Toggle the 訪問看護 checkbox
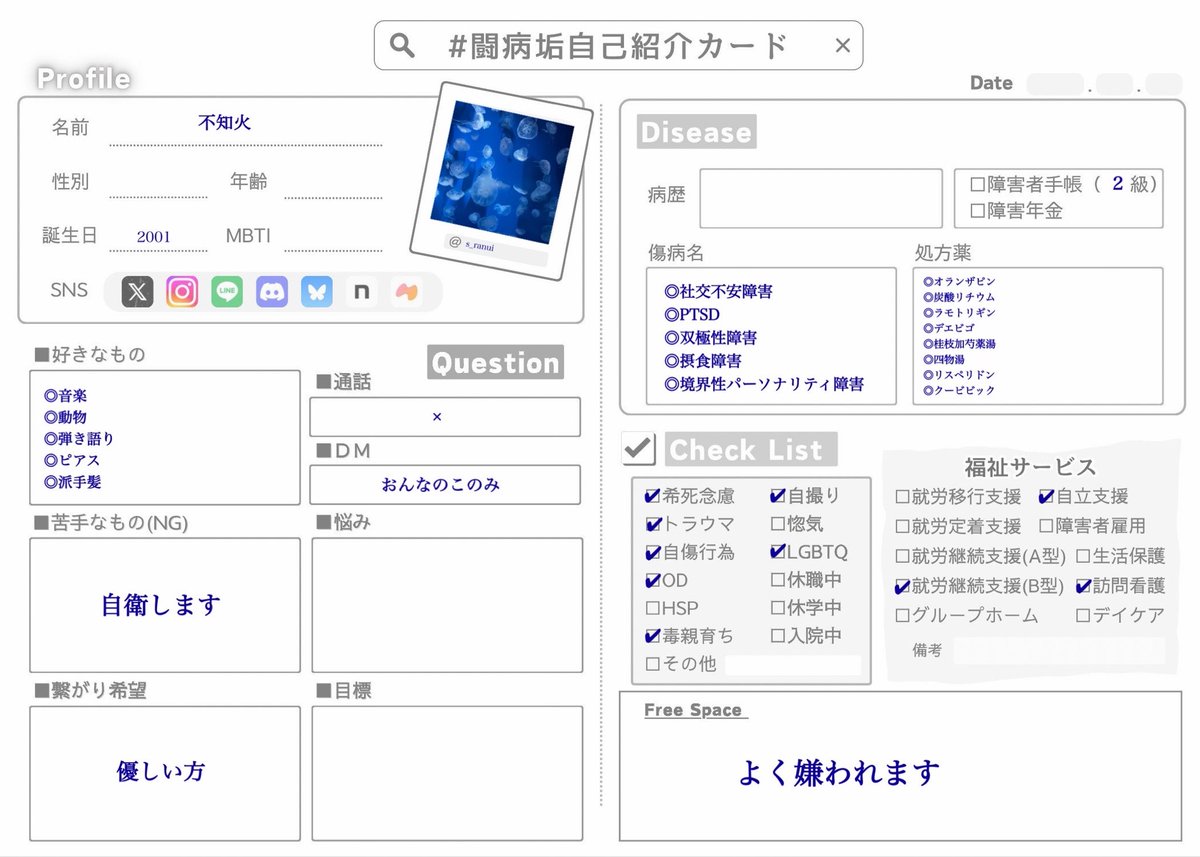Screen dimensions: 1200x857 [x=1083, y=586]
